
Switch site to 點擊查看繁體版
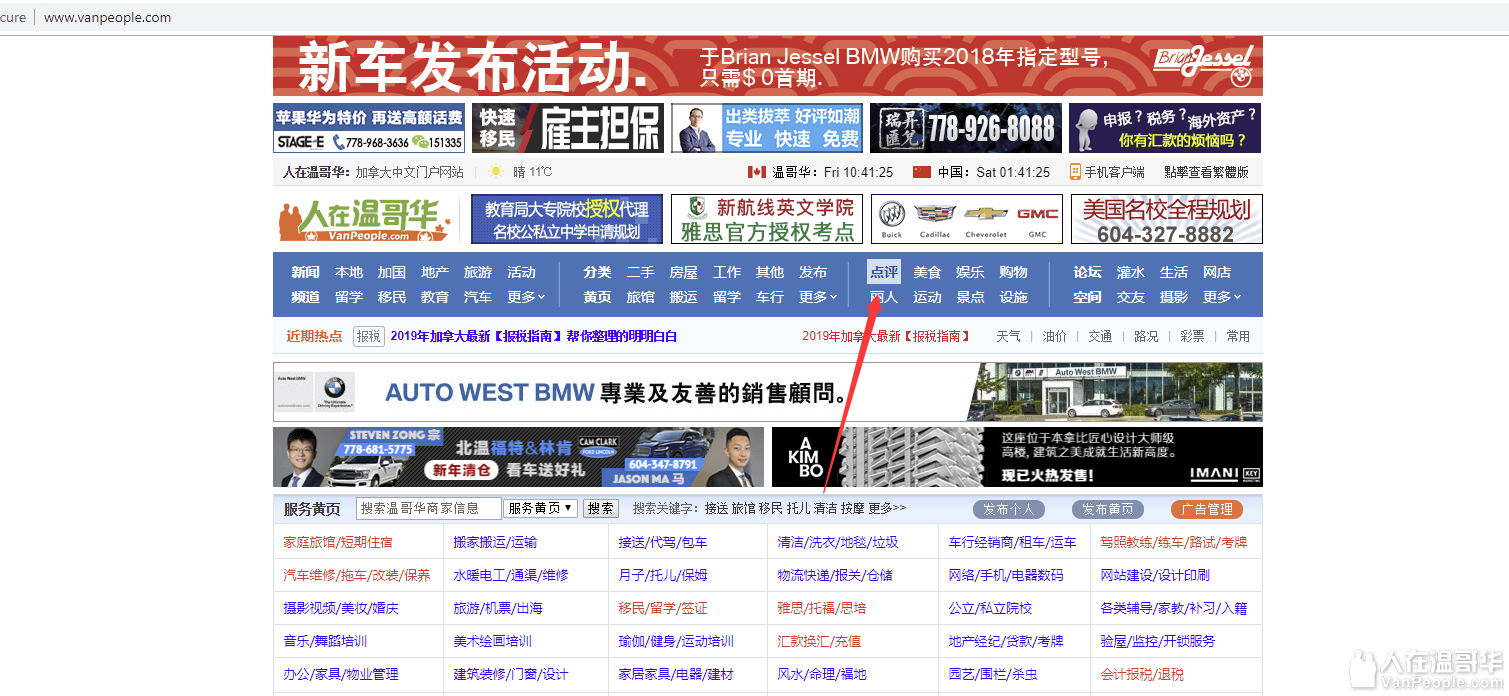[x=1206, y=172]
